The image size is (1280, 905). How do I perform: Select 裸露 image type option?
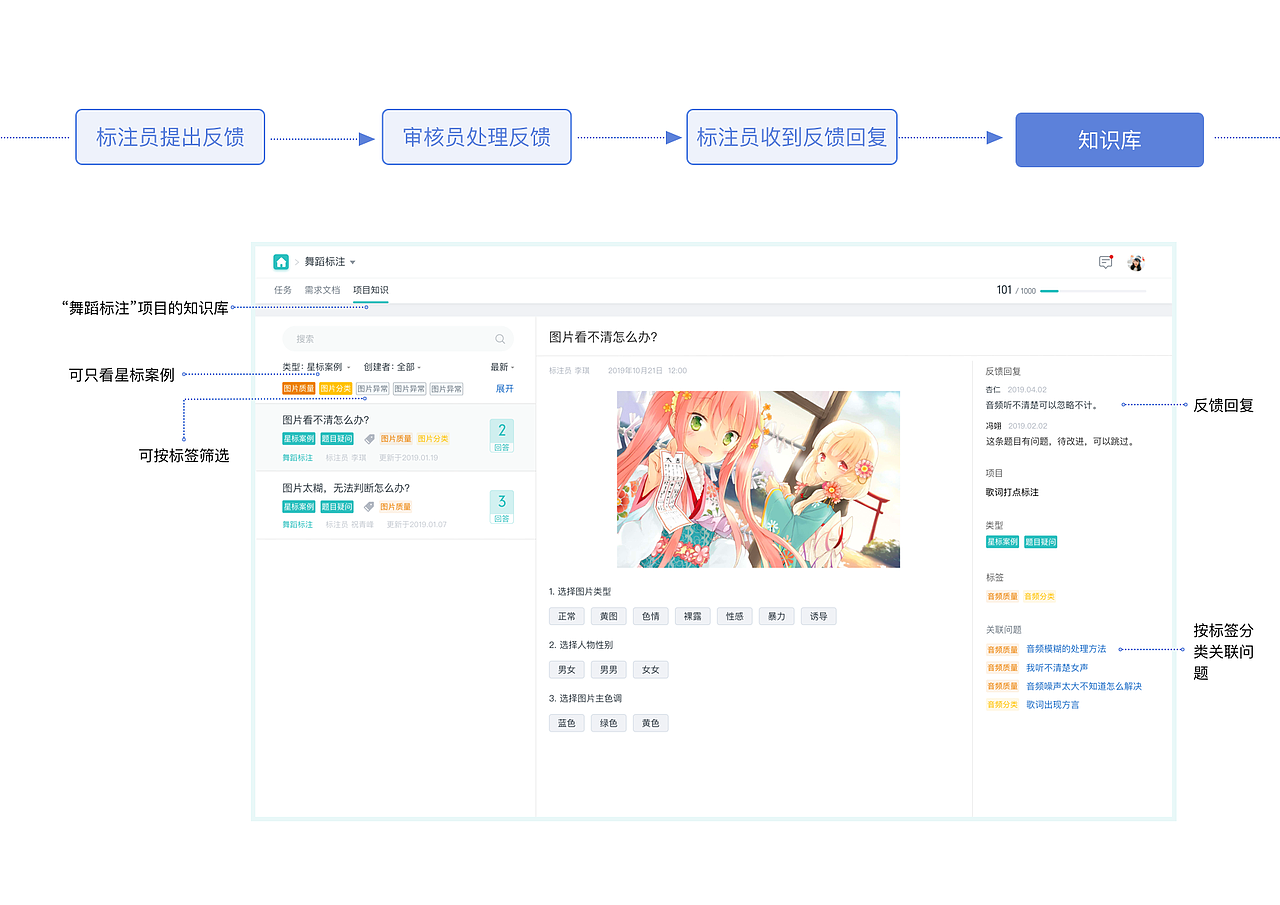tap(693, 616)
